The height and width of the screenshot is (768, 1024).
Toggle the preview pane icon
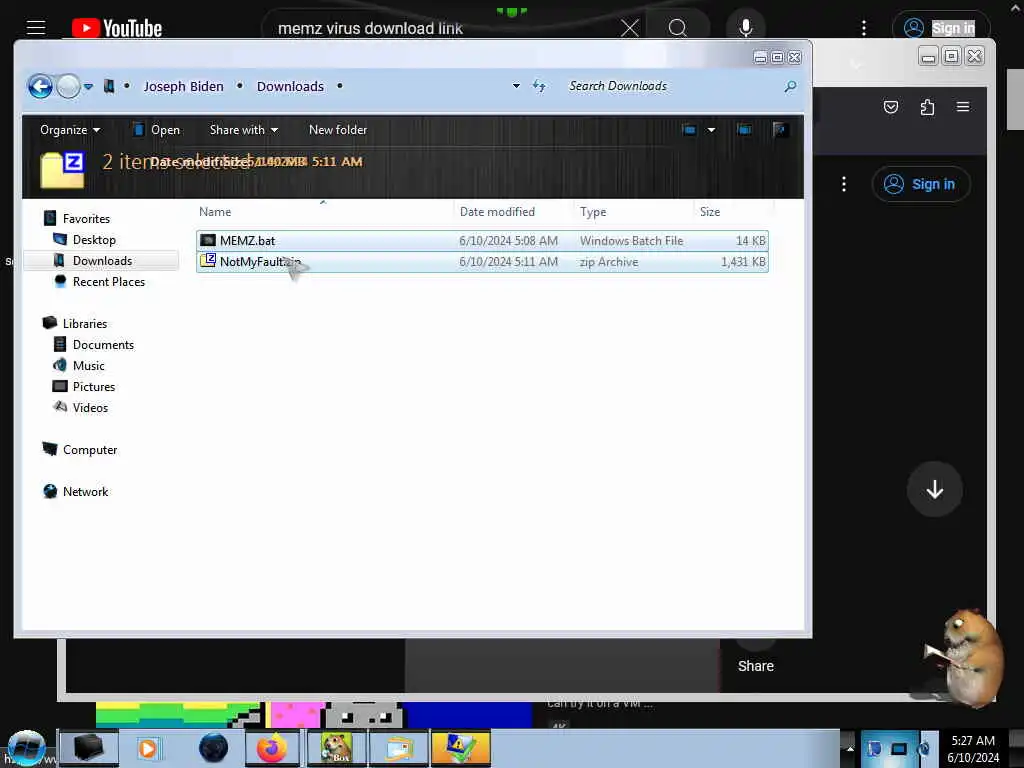click(744, 130)
